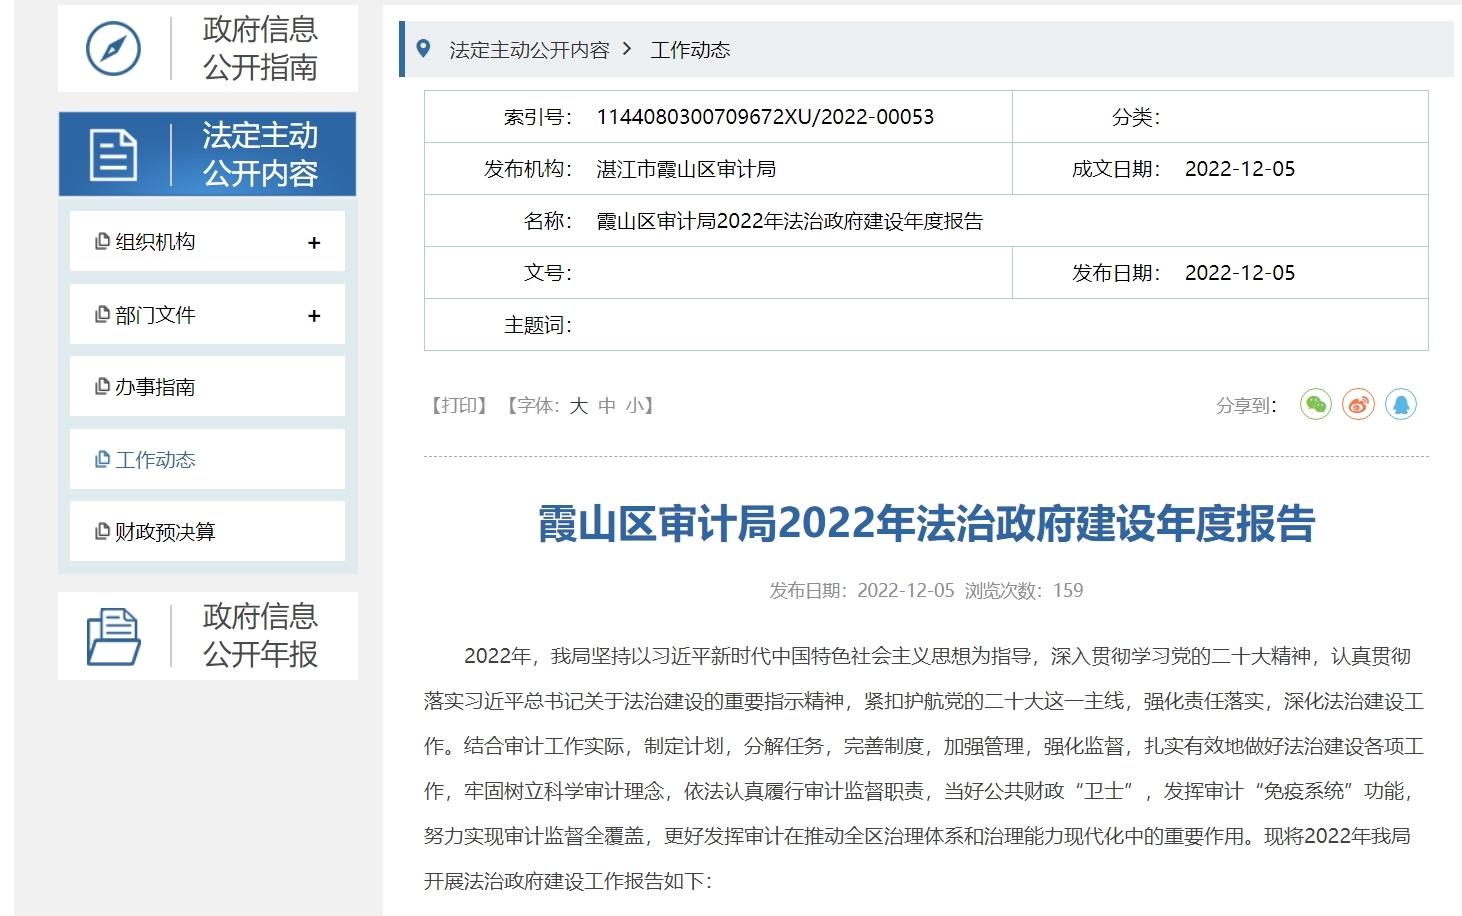
Task: Click last line 开展法治政府建设工作报告如下
Action: [x=568, y=881]
